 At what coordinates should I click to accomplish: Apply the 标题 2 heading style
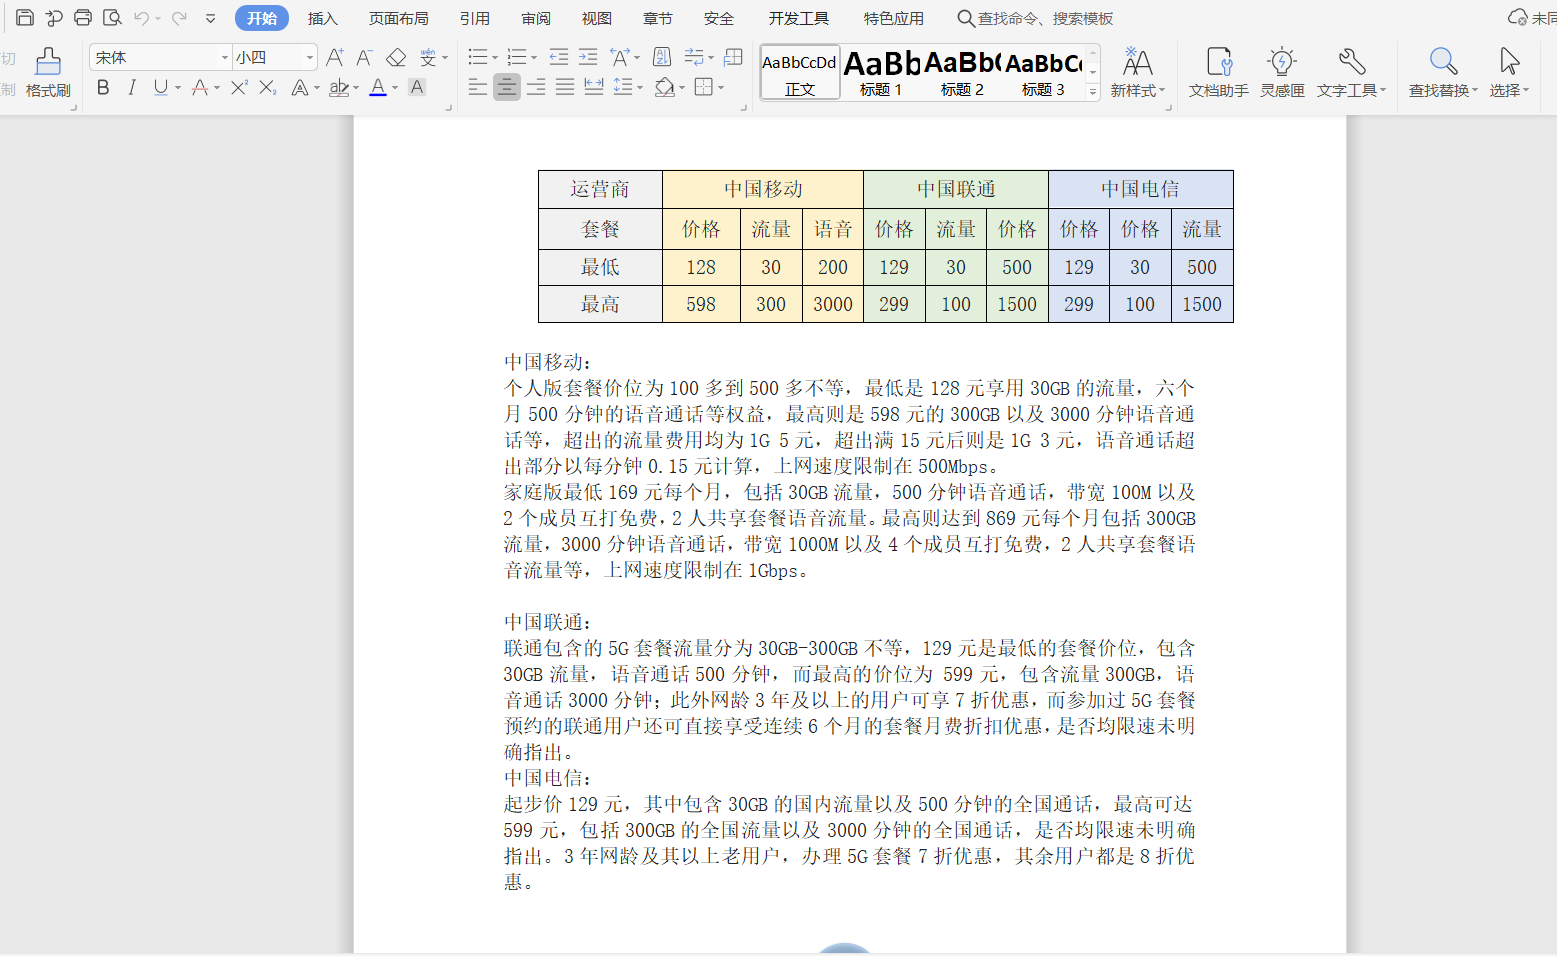click(962, 73)
